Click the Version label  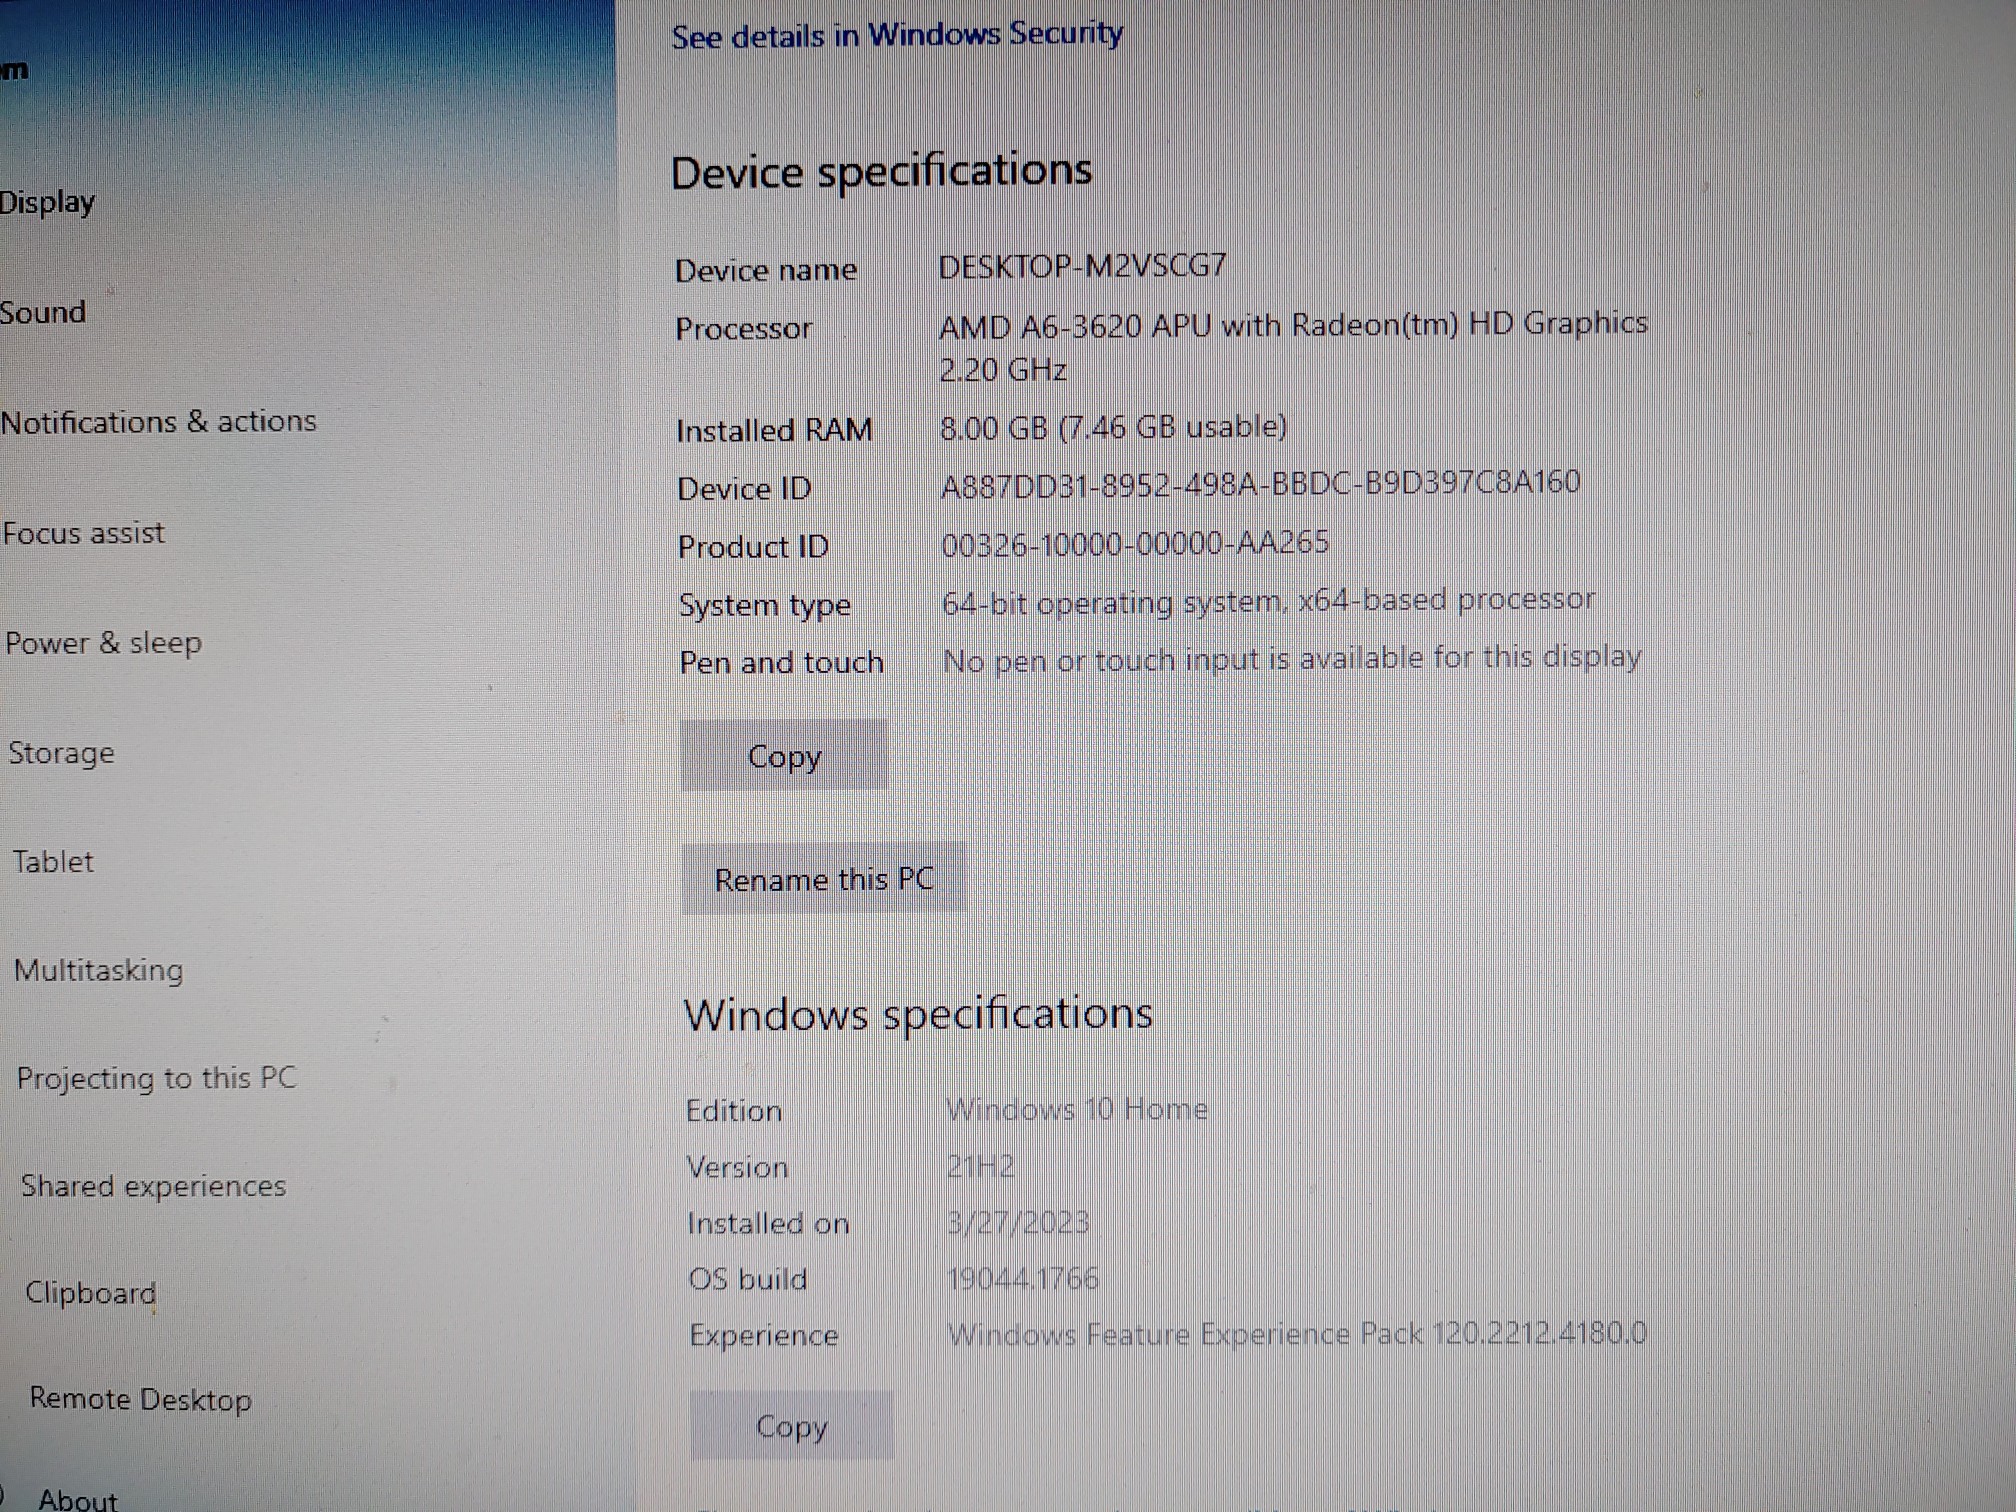[x=738, y=1167]
